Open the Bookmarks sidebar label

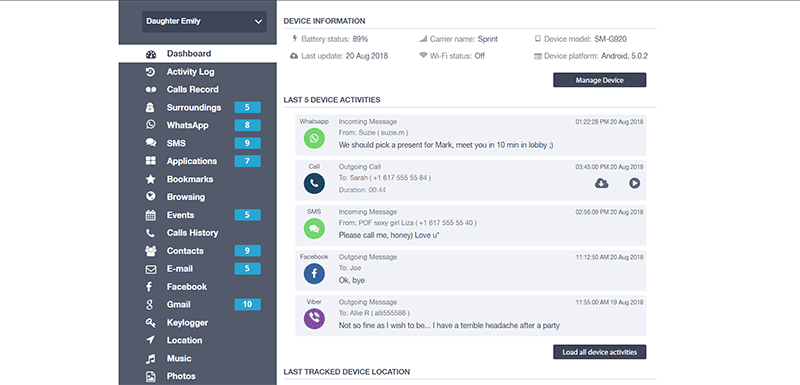(x=190, y=179)
